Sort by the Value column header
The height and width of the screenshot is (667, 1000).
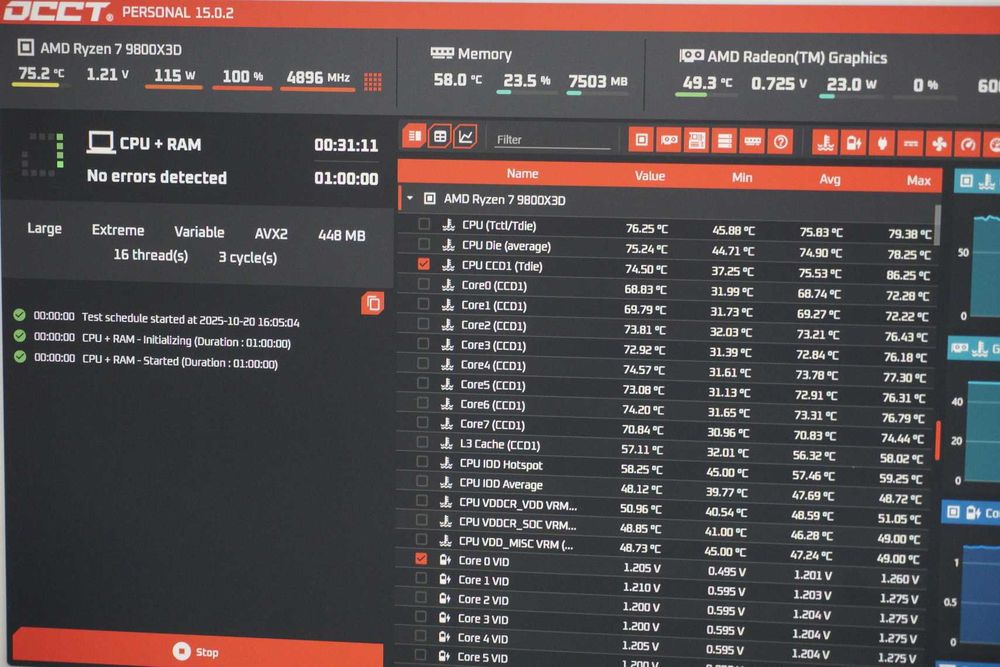(x=650, y=176)
